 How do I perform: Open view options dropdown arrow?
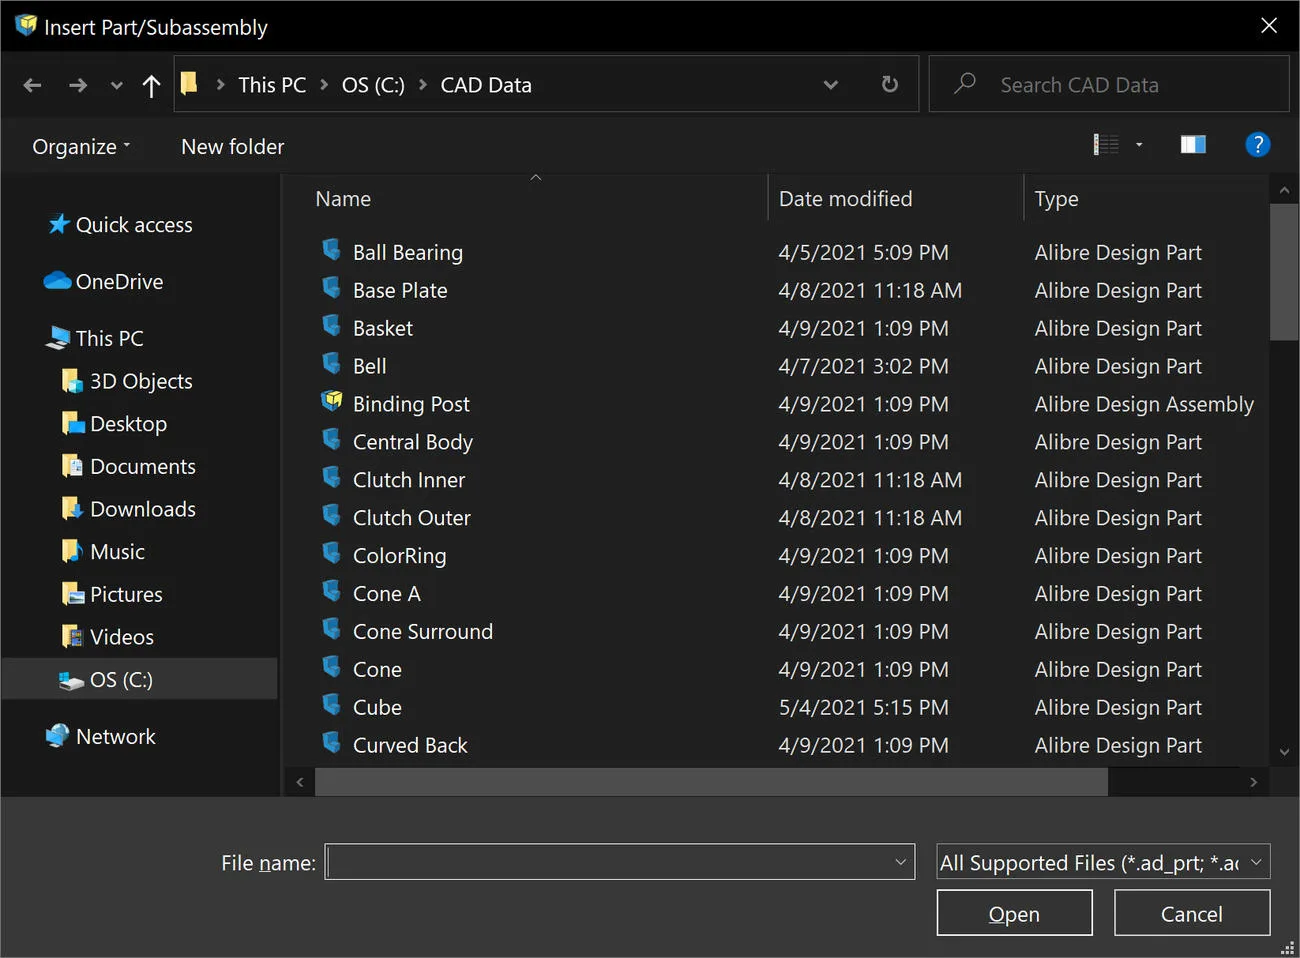click(x=1139, y=145)
